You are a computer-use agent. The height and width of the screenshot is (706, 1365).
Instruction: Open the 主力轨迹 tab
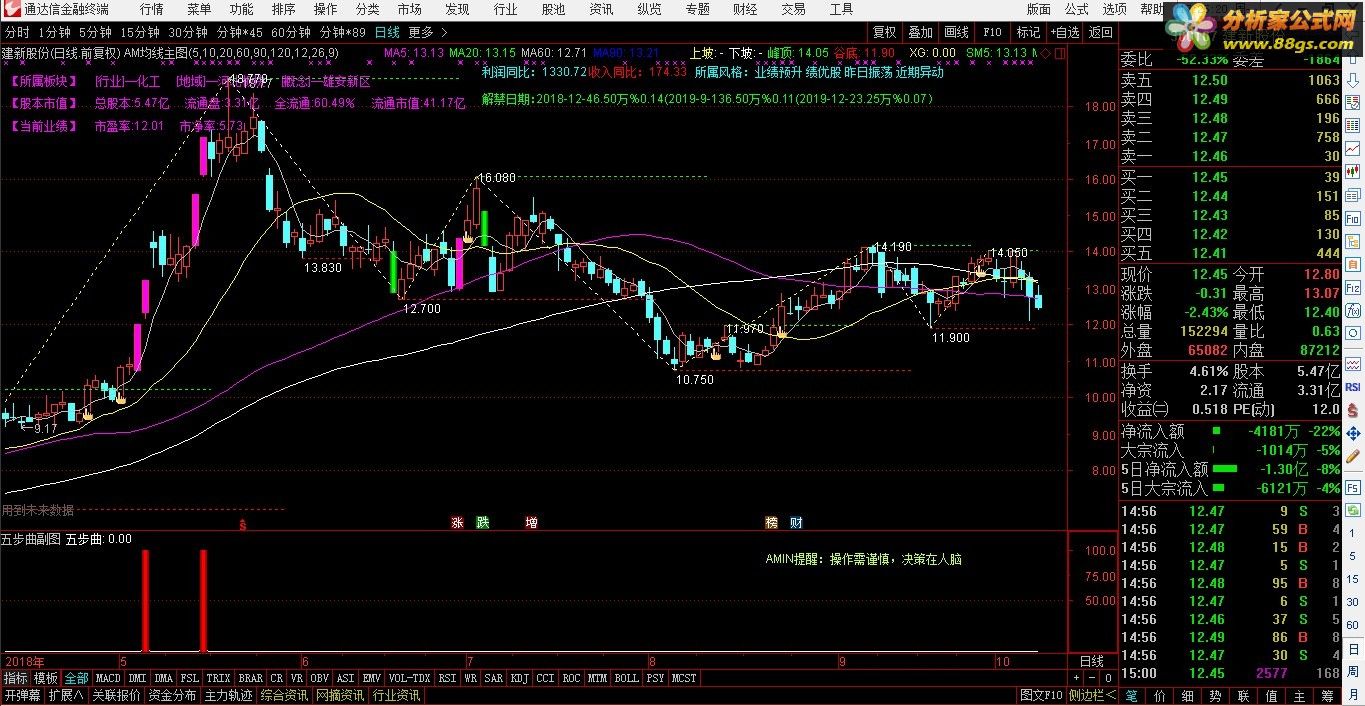click(x=229, y=695)
